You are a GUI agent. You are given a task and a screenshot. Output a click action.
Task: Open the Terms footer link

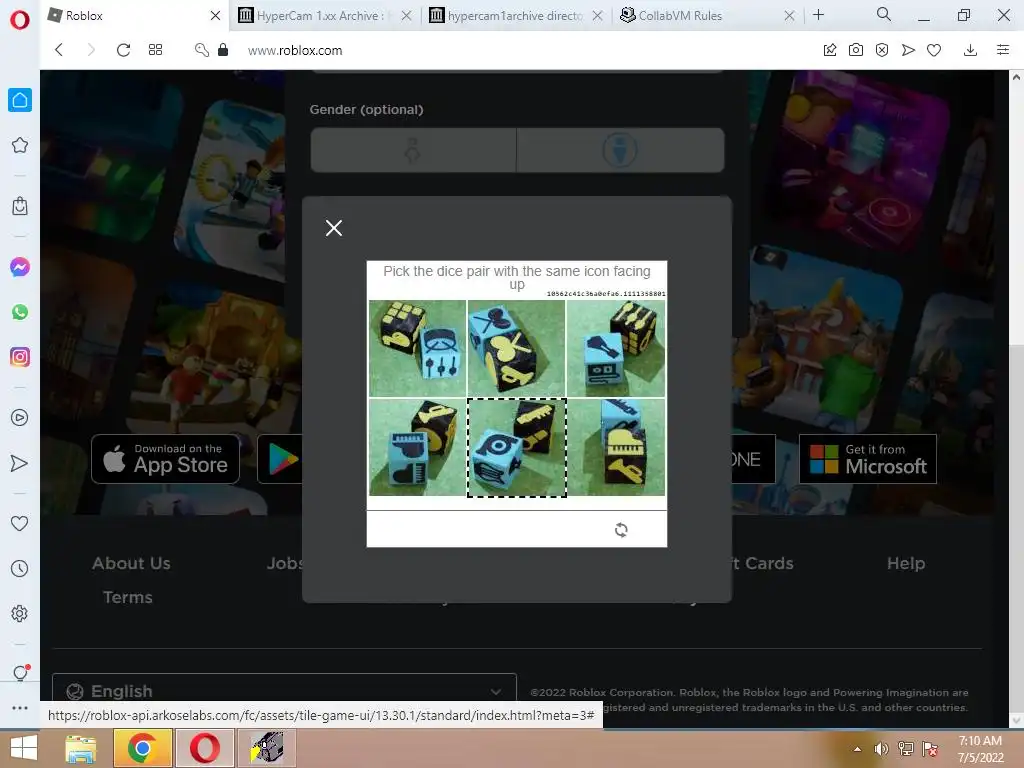[127, 597]
